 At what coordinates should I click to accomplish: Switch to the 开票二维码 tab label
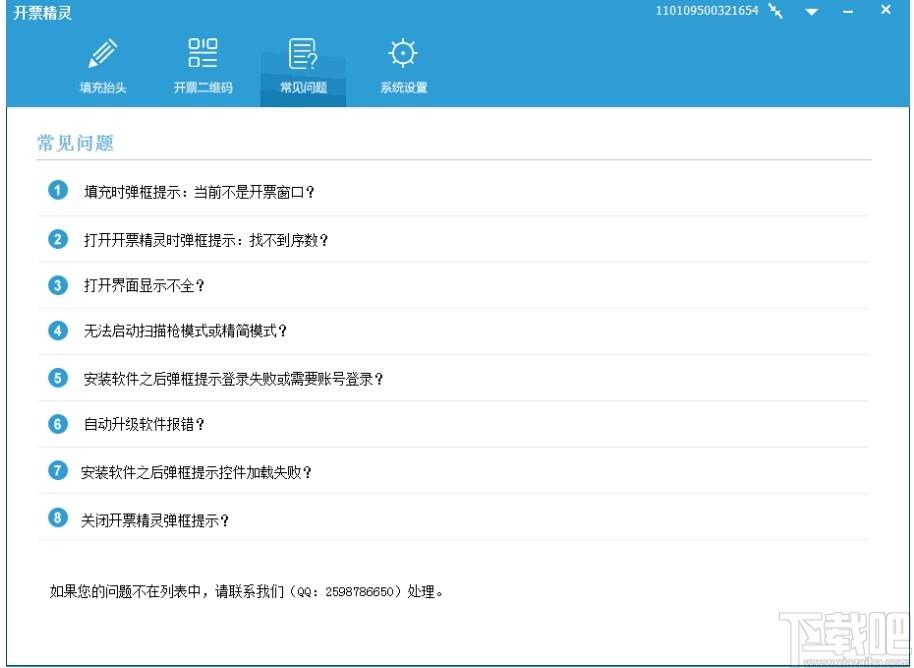pyautogui.click(x=203, y=88)
